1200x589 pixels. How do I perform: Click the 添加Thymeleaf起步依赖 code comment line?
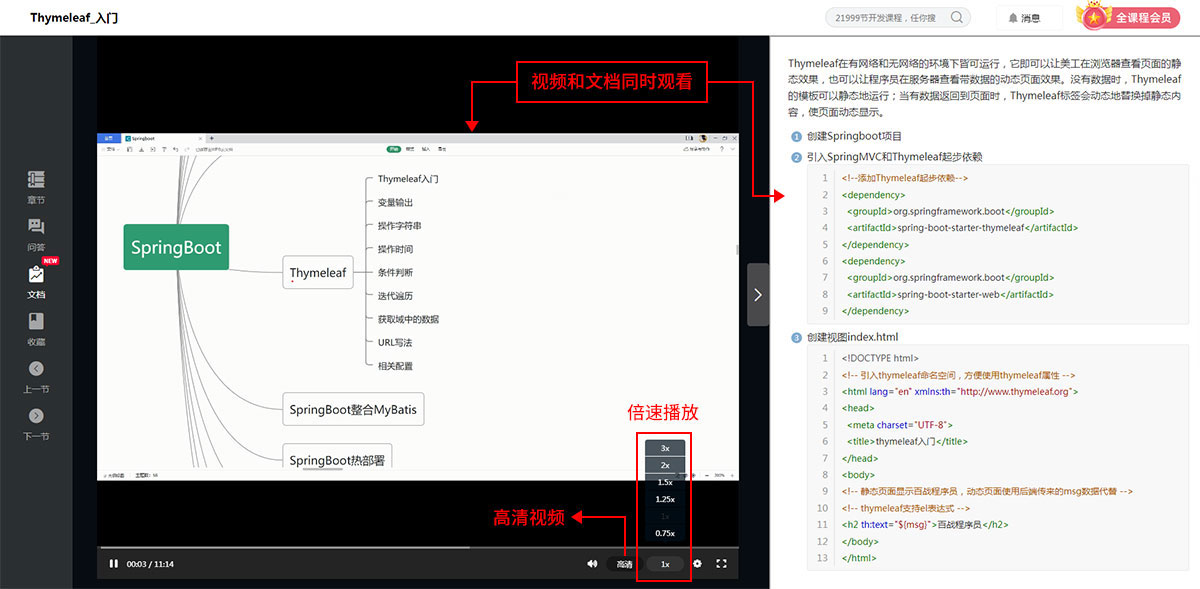(904, 178)
